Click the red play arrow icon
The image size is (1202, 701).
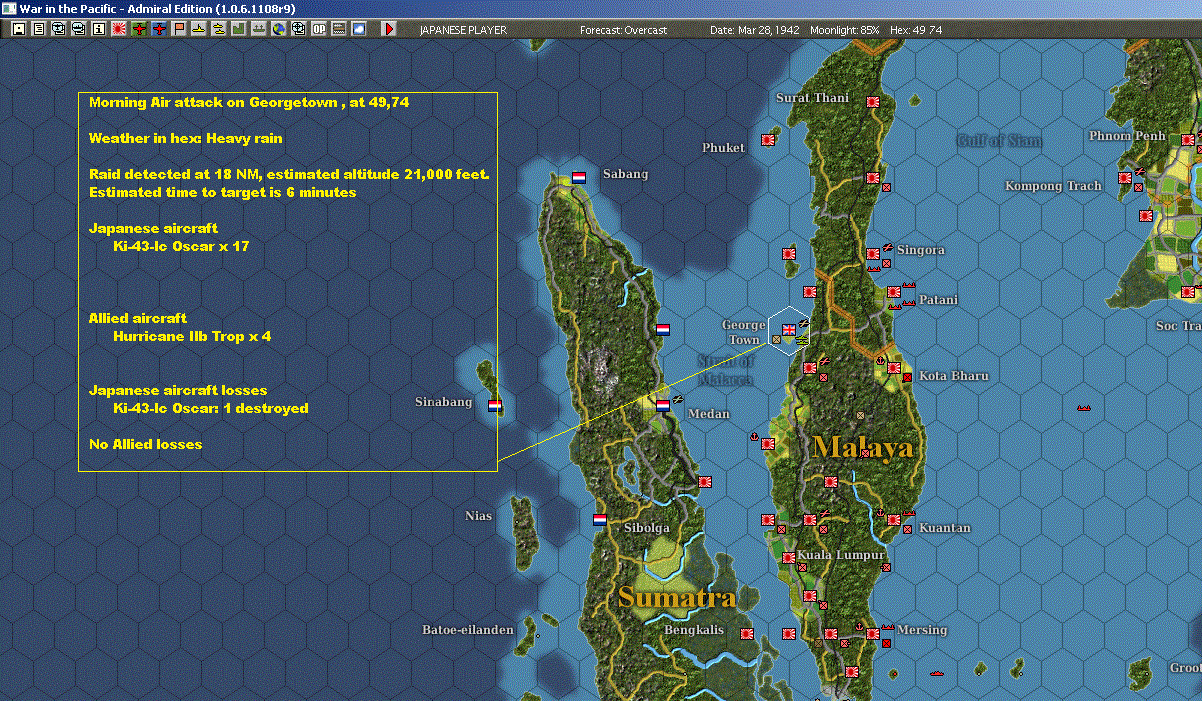click(x=390, y=29)
